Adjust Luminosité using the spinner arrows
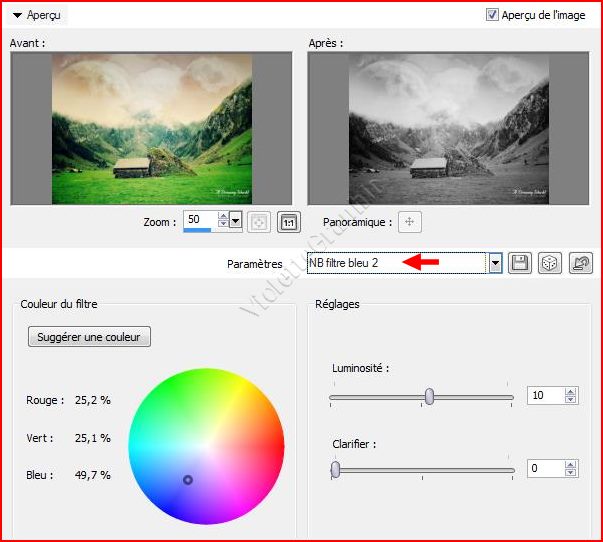603x542 pixels. (571, 396)
